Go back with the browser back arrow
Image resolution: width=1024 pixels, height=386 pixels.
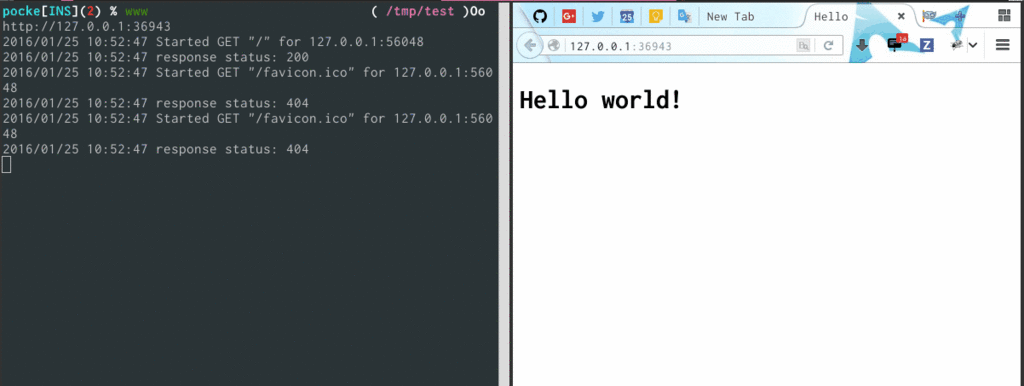[x=530, y=45]
